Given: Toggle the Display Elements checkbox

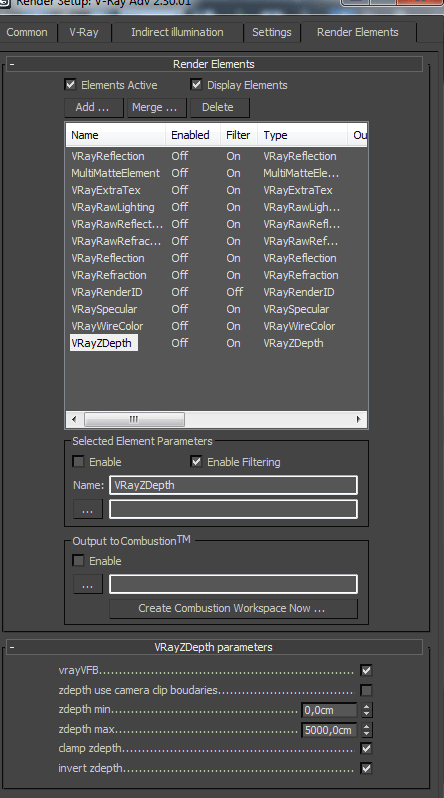Looking at the screenshot, I should pyautogui.click(x=196, y=84).
